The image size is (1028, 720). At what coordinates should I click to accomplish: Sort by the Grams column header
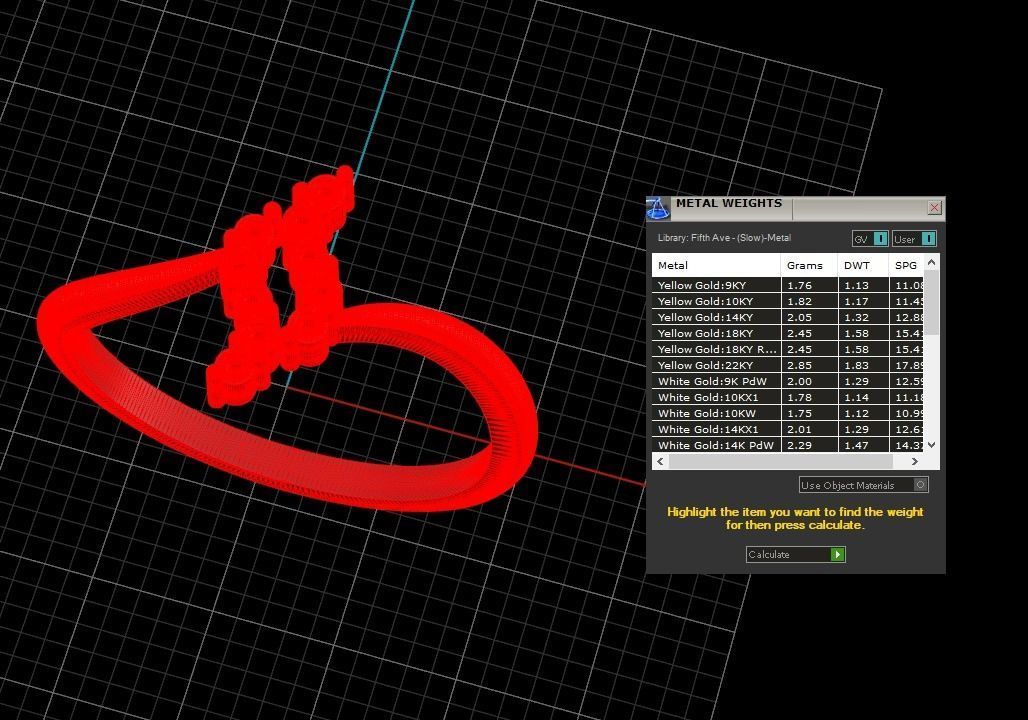809,266
